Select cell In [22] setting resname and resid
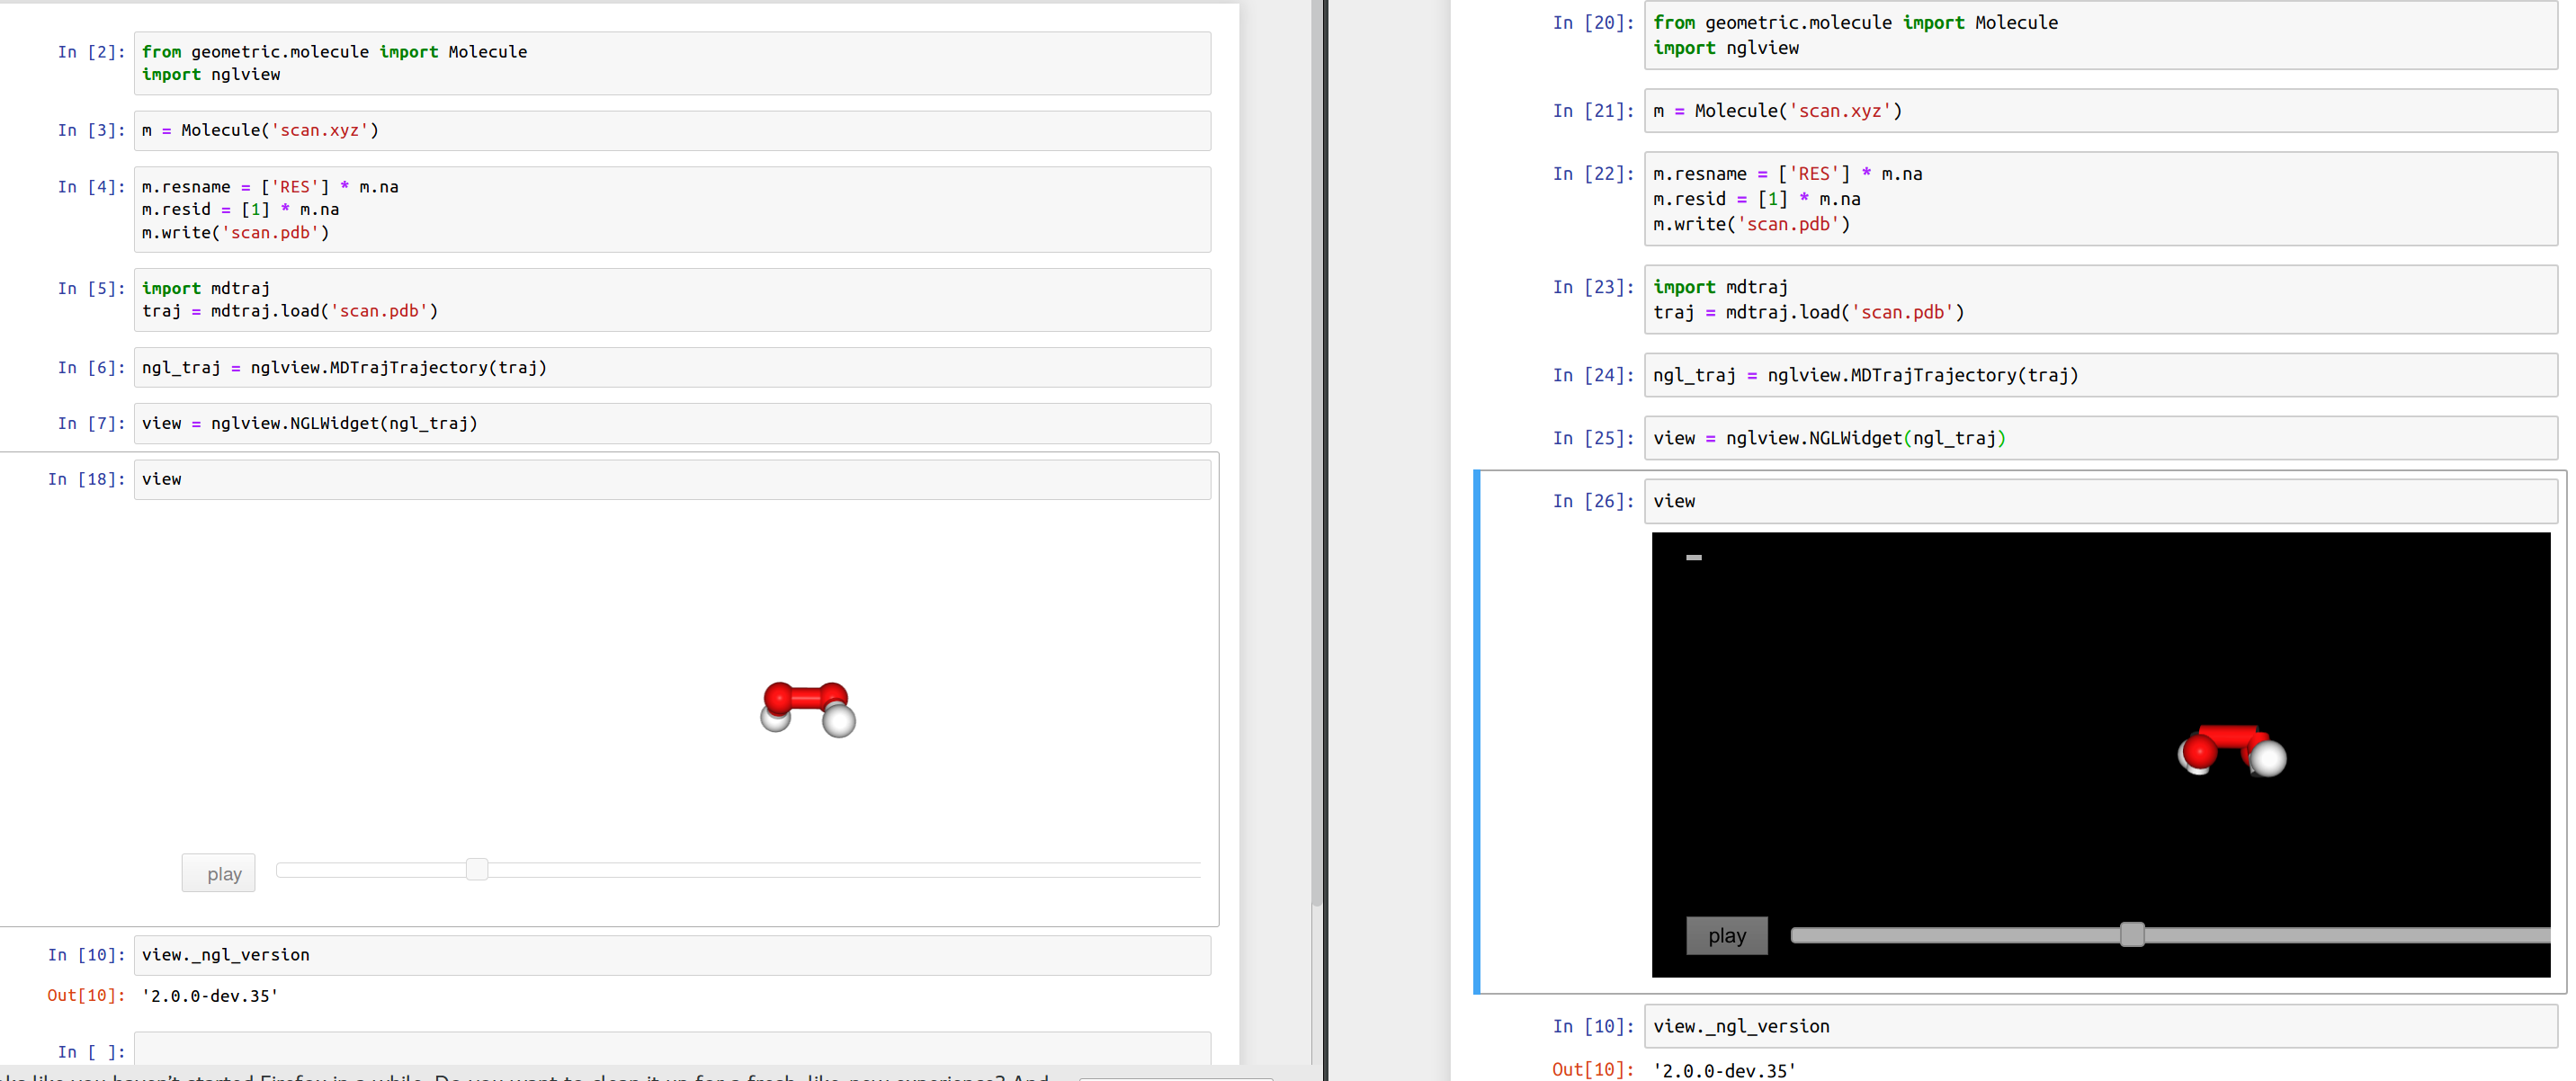Viewport: 2576px width, 1081px height. 2098,198
